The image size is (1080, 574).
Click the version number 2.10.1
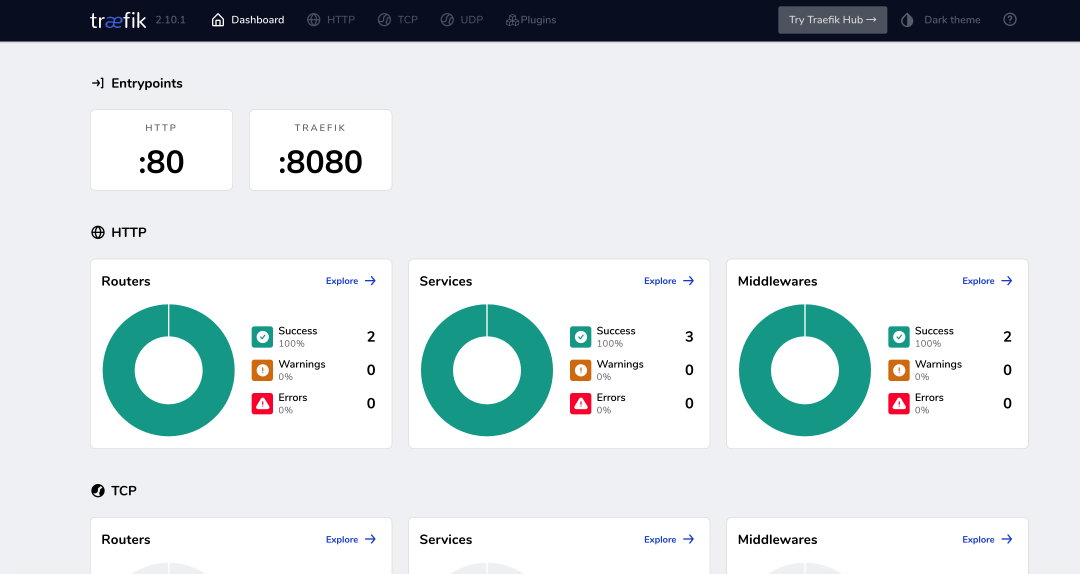click(170, 20)
